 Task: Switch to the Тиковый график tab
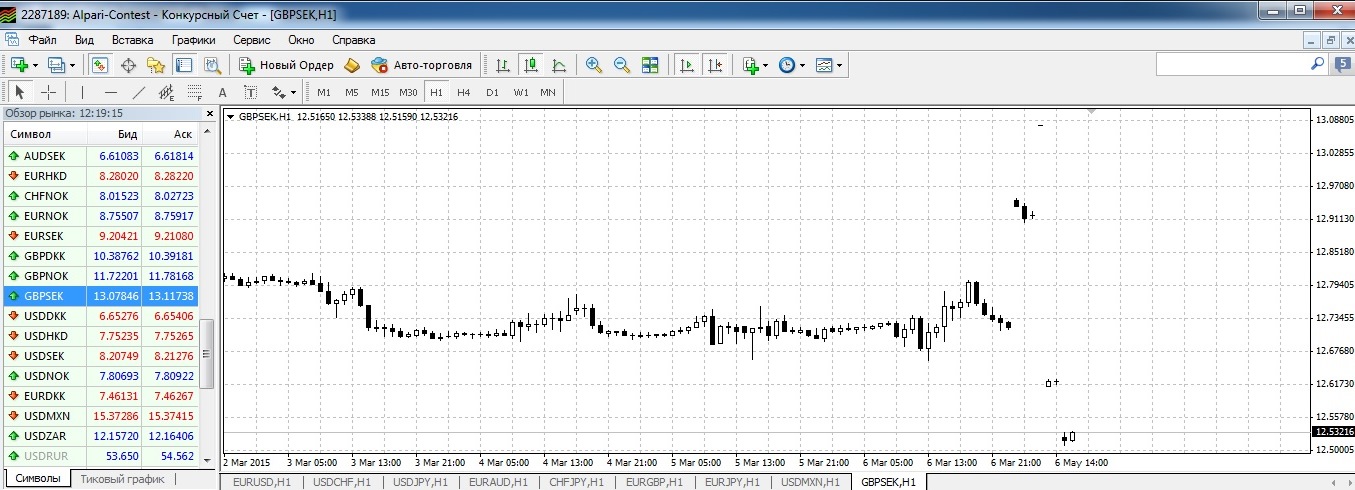pos(122,479)
